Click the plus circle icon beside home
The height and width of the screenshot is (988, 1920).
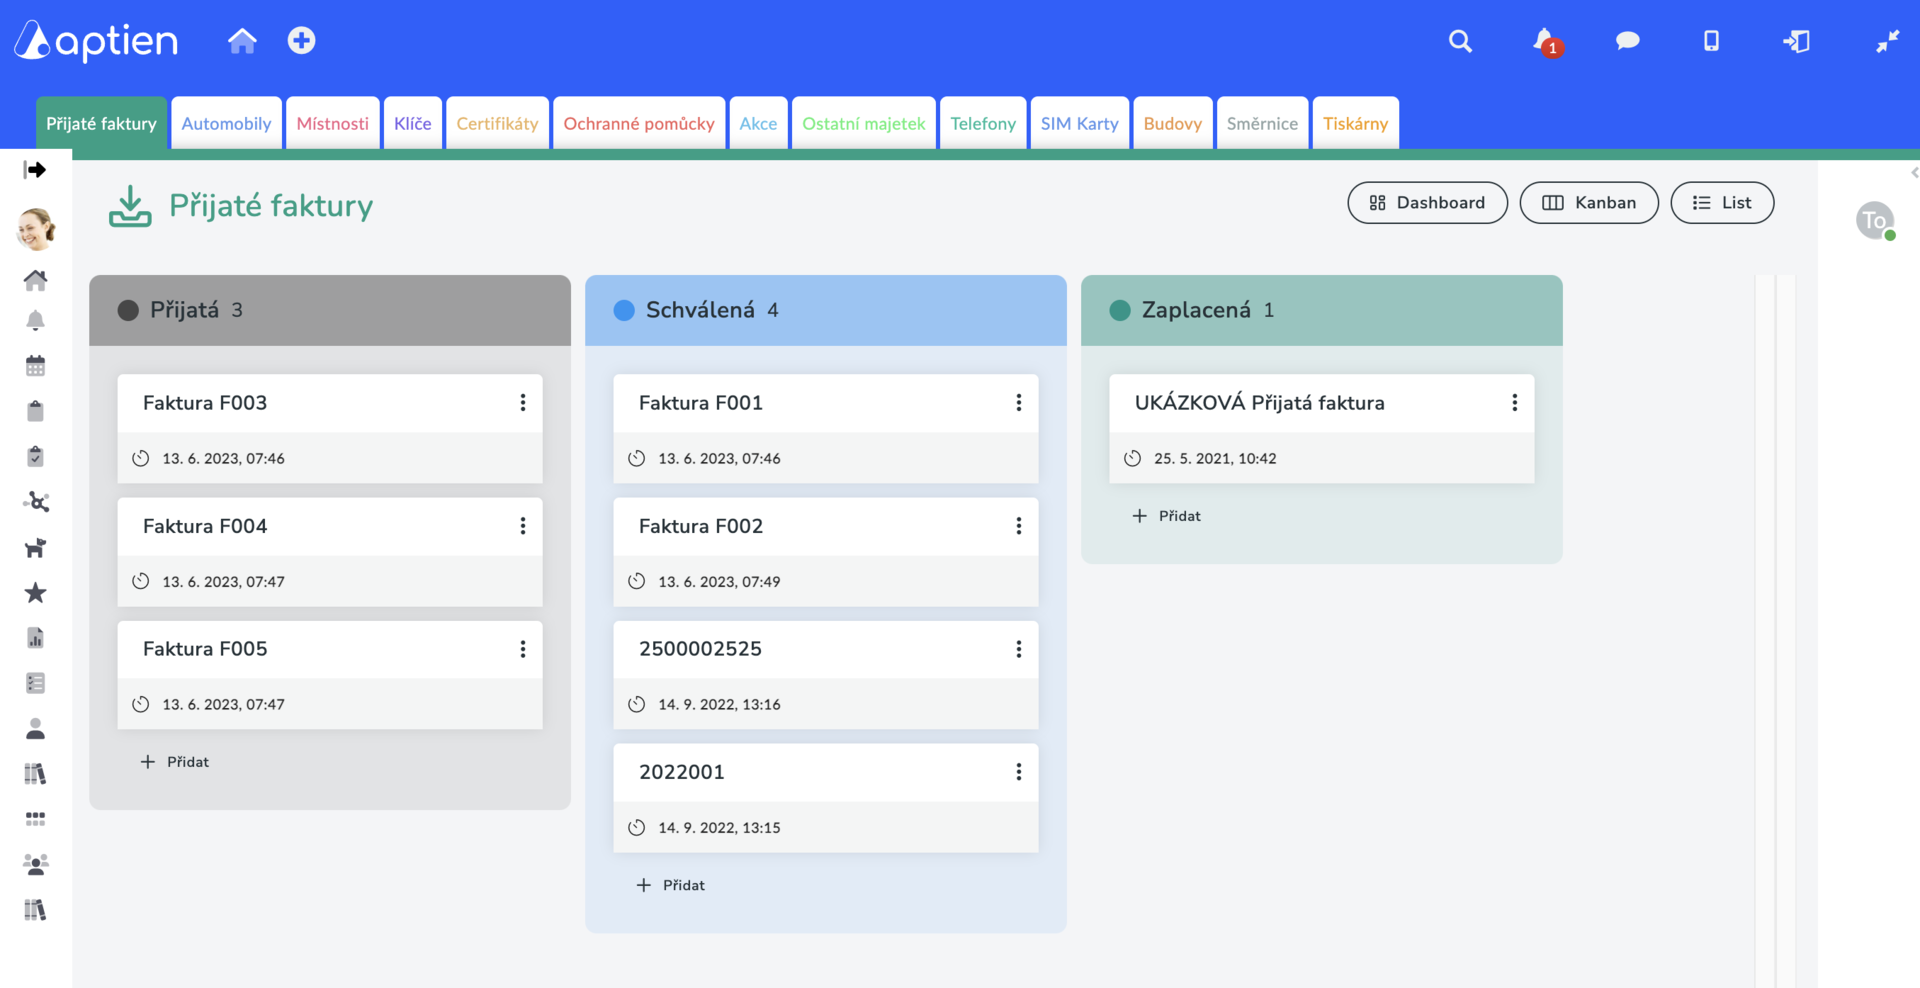(301, 40)
